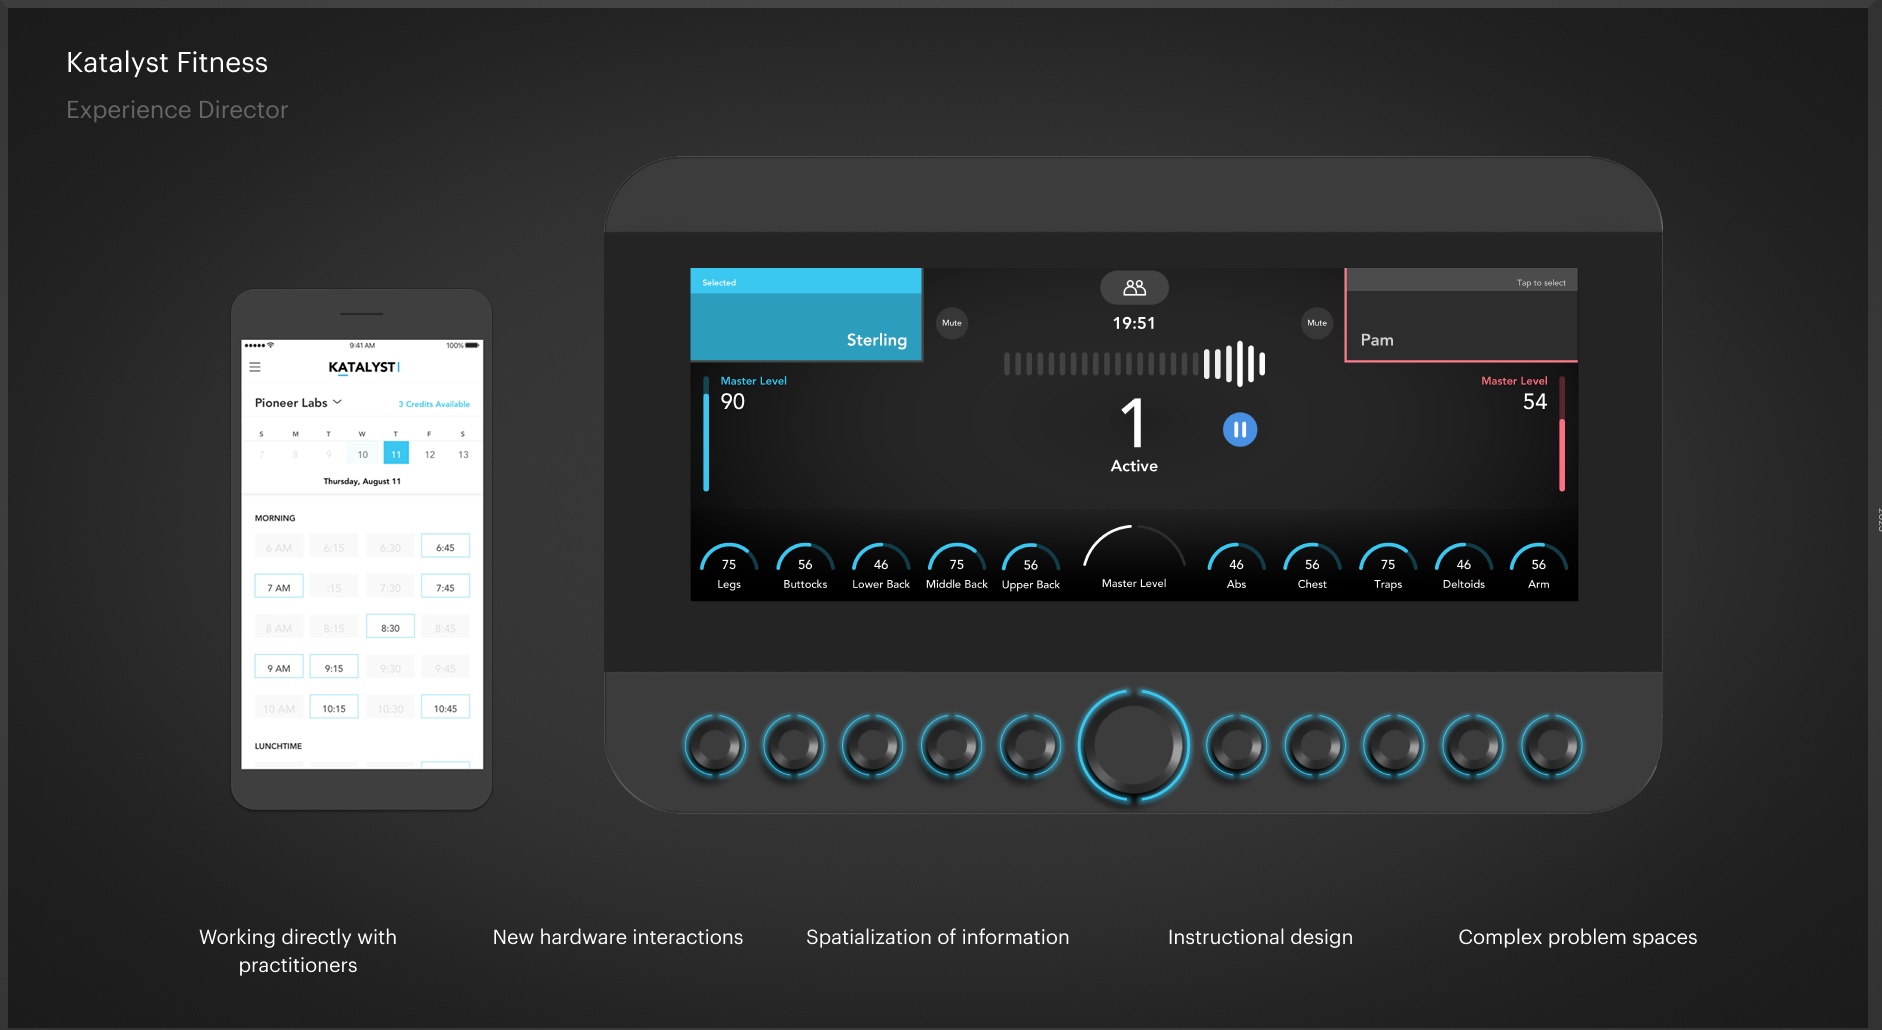1882x1030 pixels.
Task: Select Friday 12 in the calendar
Action: pyautogui.click(x=430, y=454)
